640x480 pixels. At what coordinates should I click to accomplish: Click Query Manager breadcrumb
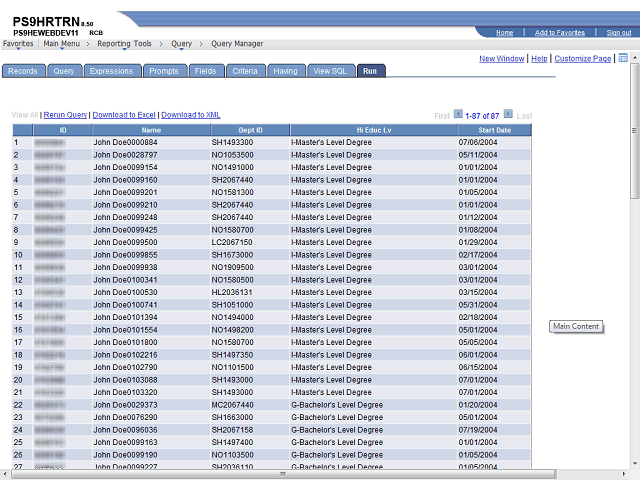(237, 44)
